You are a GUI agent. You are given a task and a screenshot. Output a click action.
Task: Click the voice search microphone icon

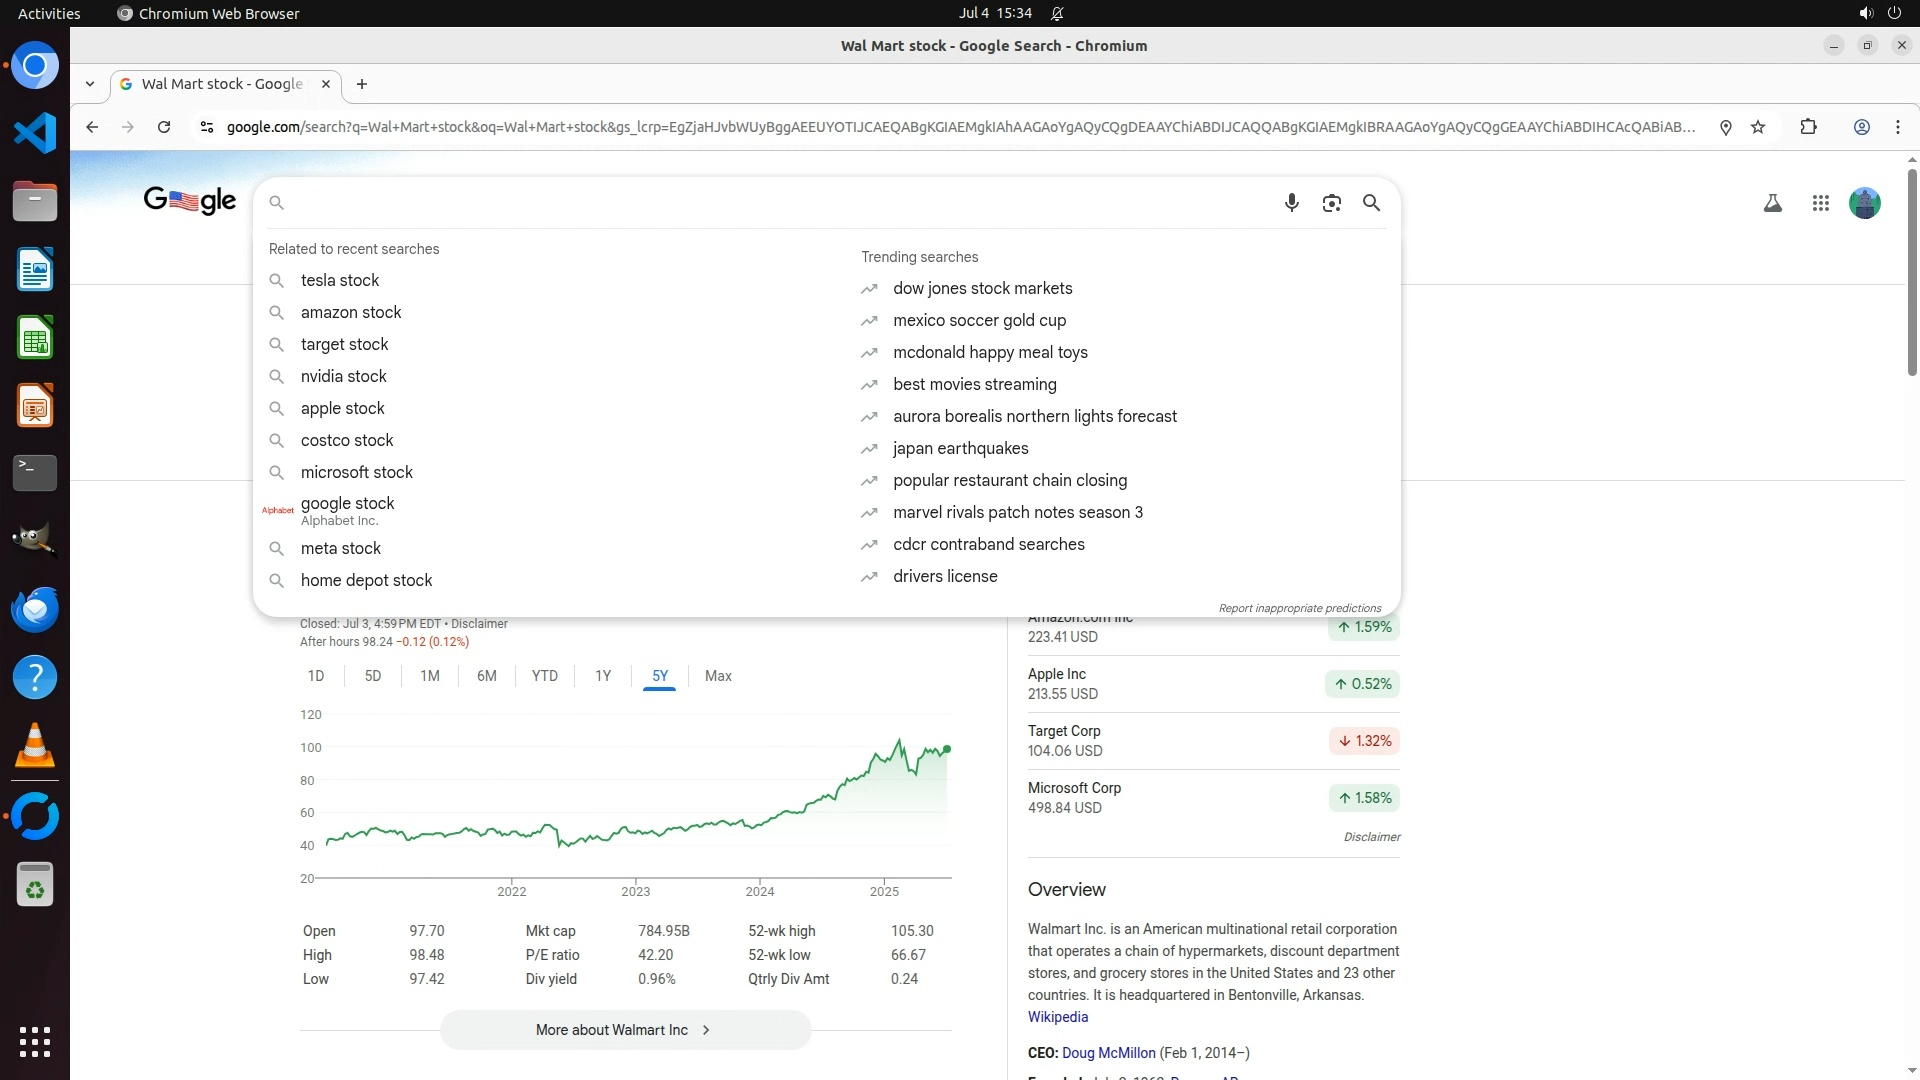(1291, 203)
